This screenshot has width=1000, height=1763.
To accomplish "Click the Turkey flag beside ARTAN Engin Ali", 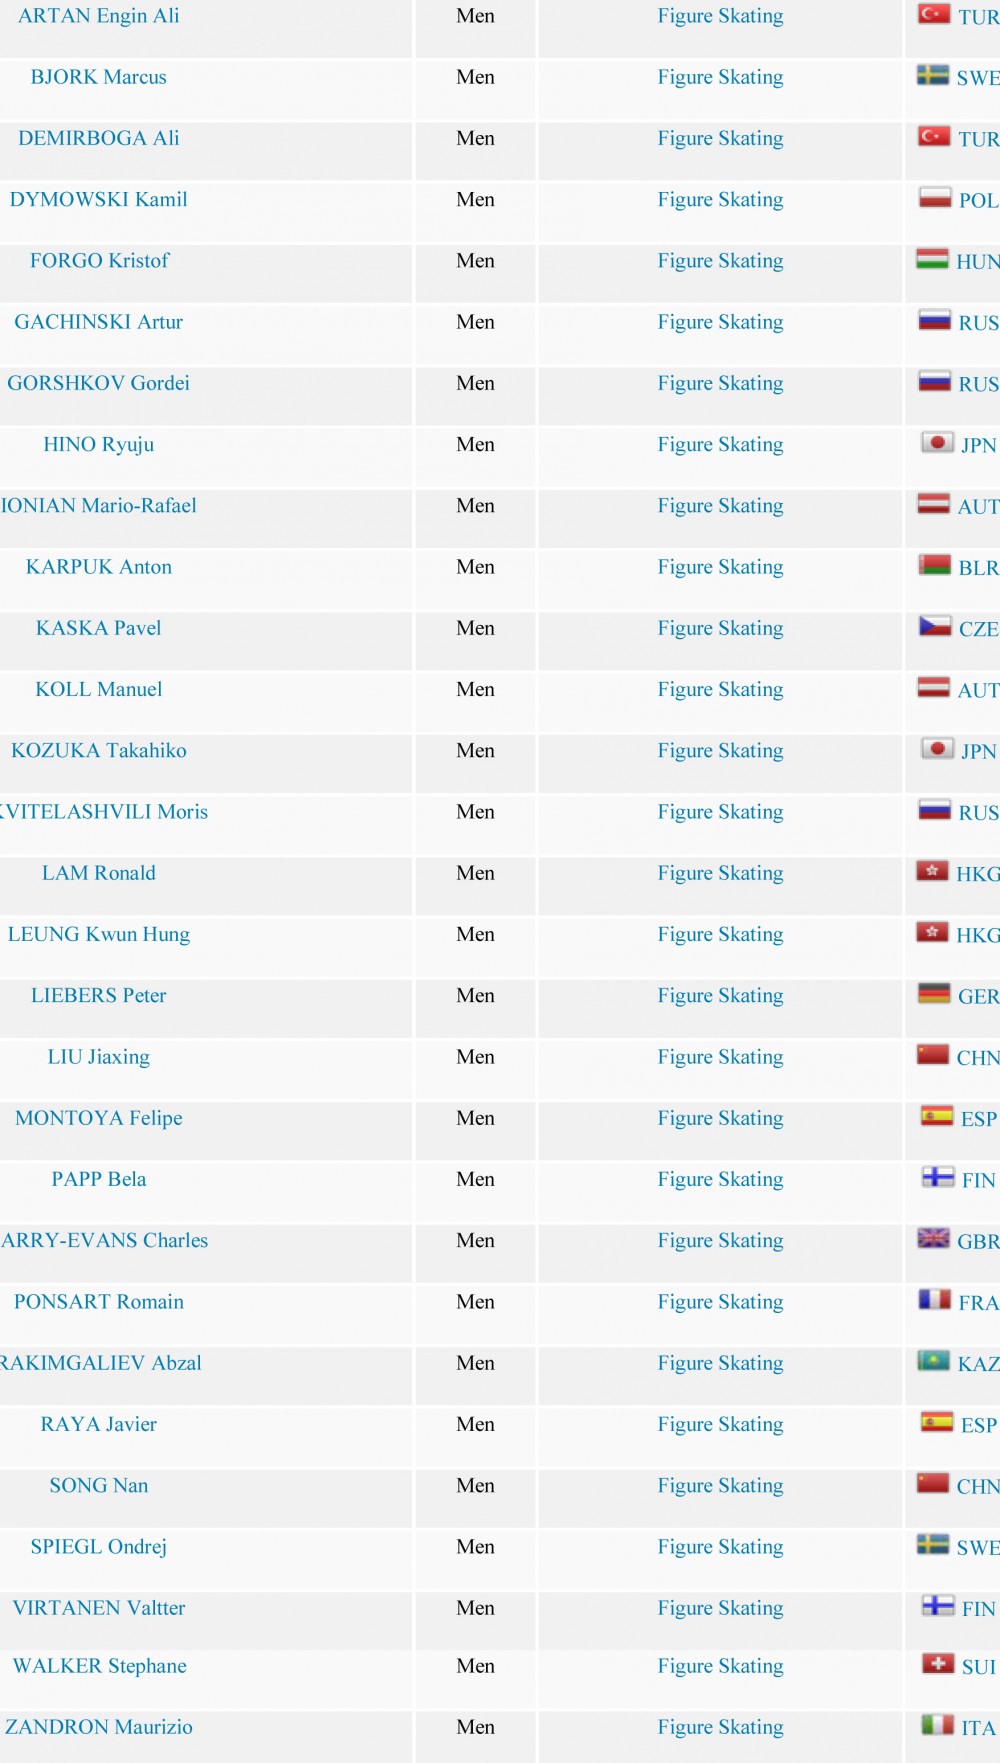I will coord(934,14).
